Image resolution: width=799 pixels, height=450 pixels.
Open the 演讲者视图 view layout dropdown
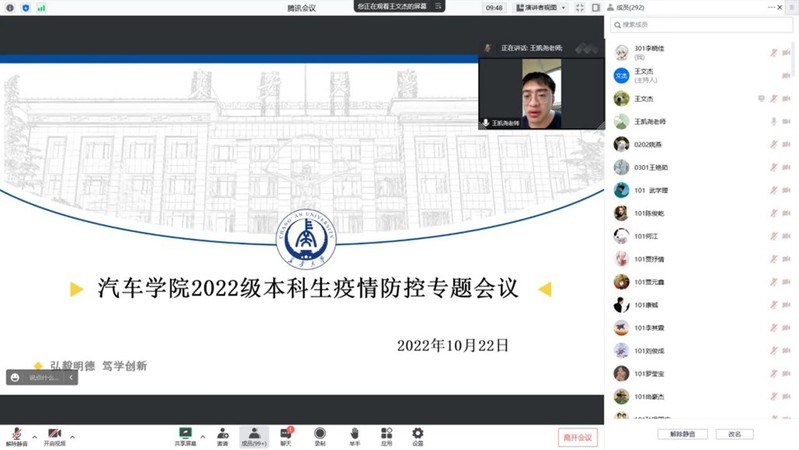(x=541, y=8)
